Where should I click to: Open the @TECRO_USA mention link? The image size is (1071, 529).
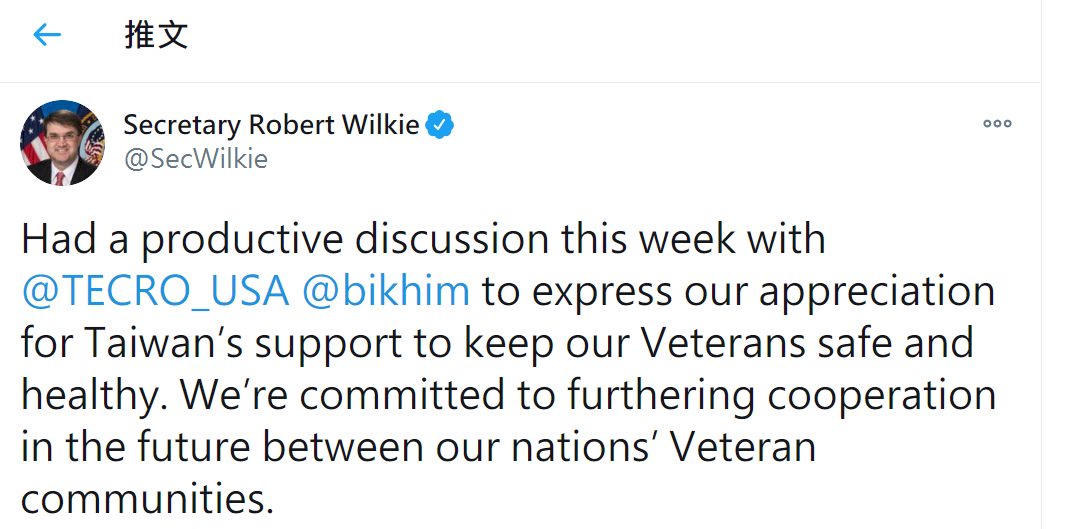coord(155,291)
